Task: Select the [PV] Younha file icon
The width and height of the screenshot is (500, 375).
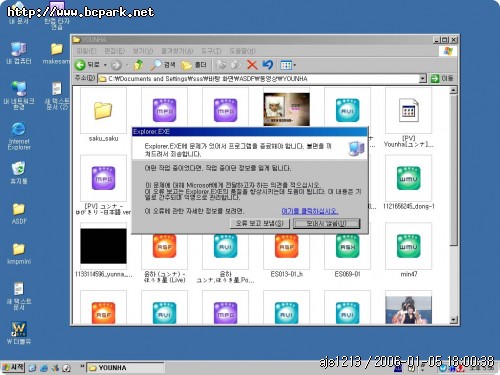Action: 409,111
